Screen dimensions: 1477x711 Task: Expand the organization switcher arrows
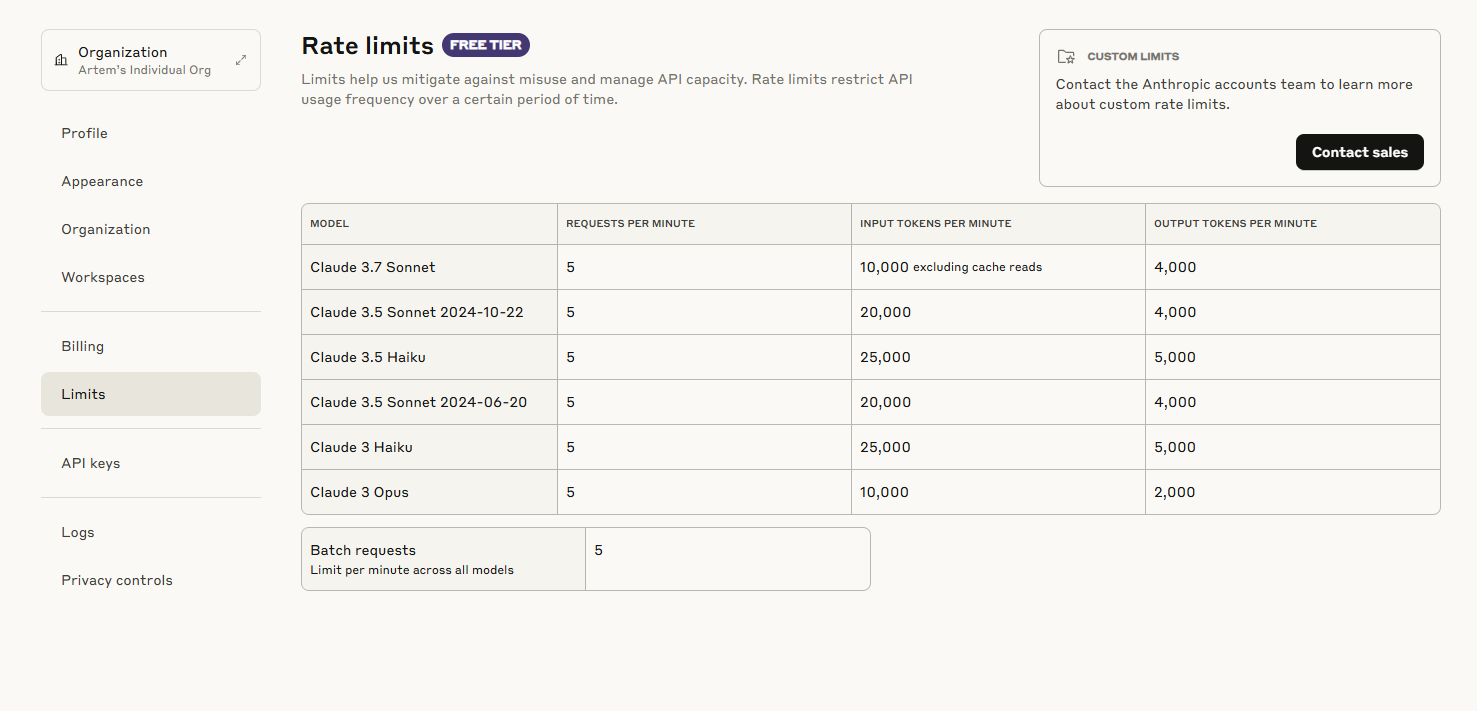(241, 60)
